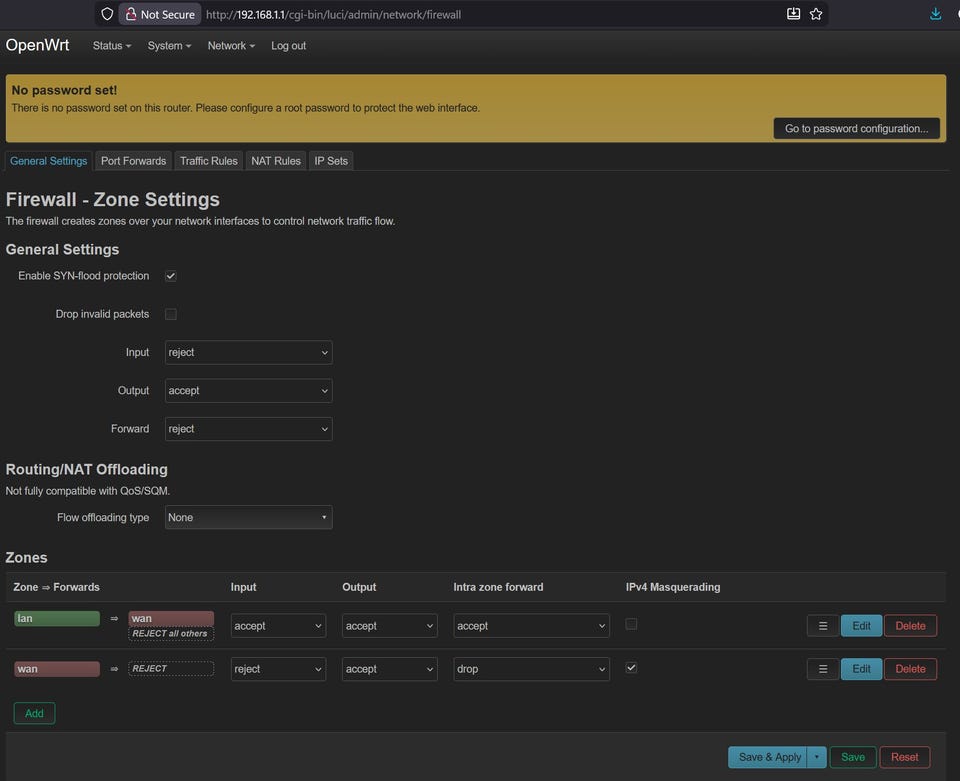Open the general Input policy dropdown
The image size is (960, 781).
[x=248, y=352]
